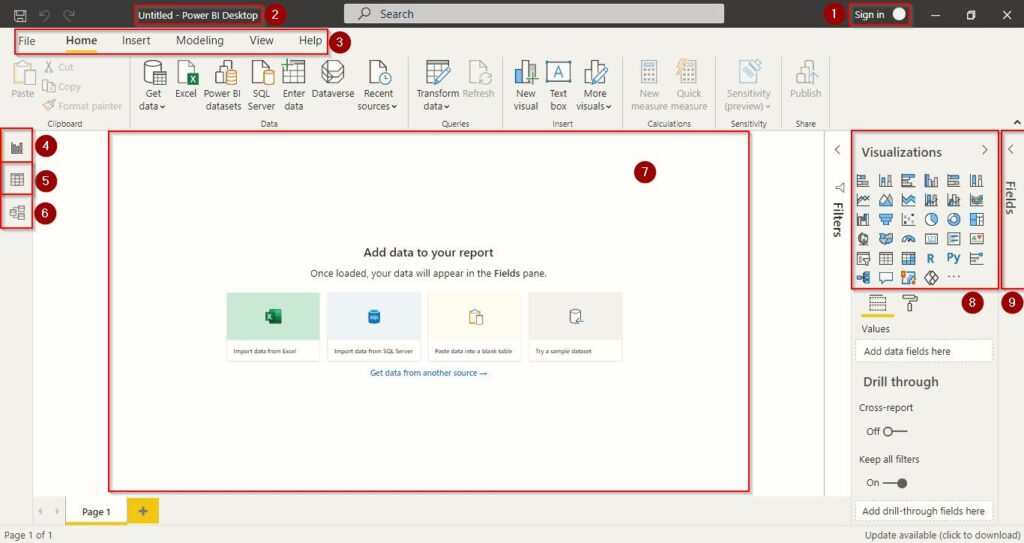This screenshot has width=1024, height=543.
Task: Click Import data from Excel card
Action: pyautogui.click(x=273, y=326)
